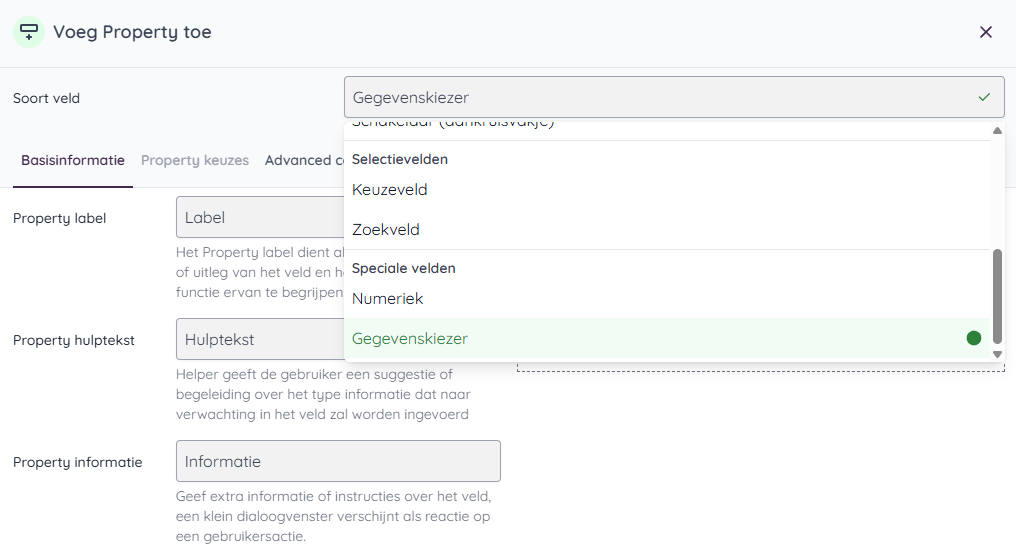1016x553 pixels.
Task: Click the Property label input field
Action: coord(260,217)
